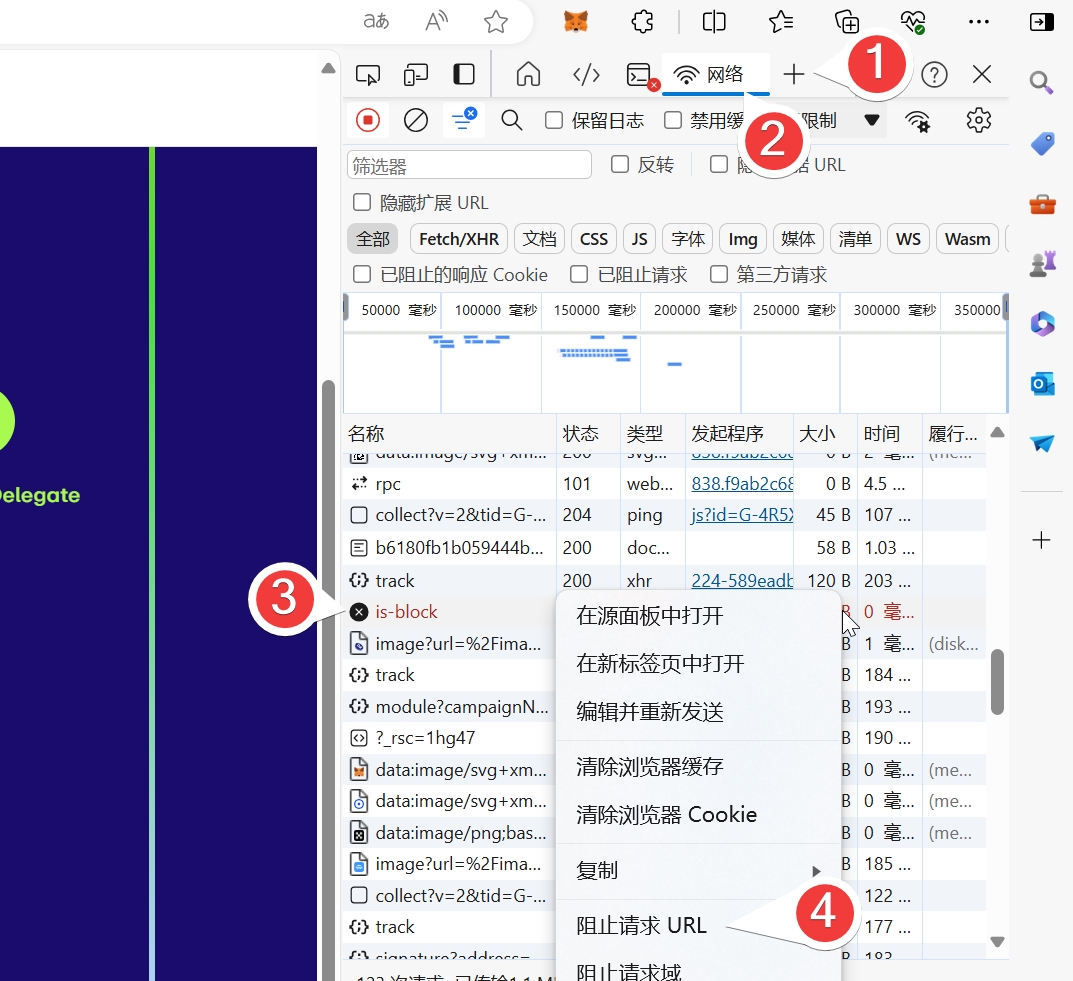Expand the throttling dropdown arrow
The height and width of the screenshot is (981, 1073).
[872, 121]
